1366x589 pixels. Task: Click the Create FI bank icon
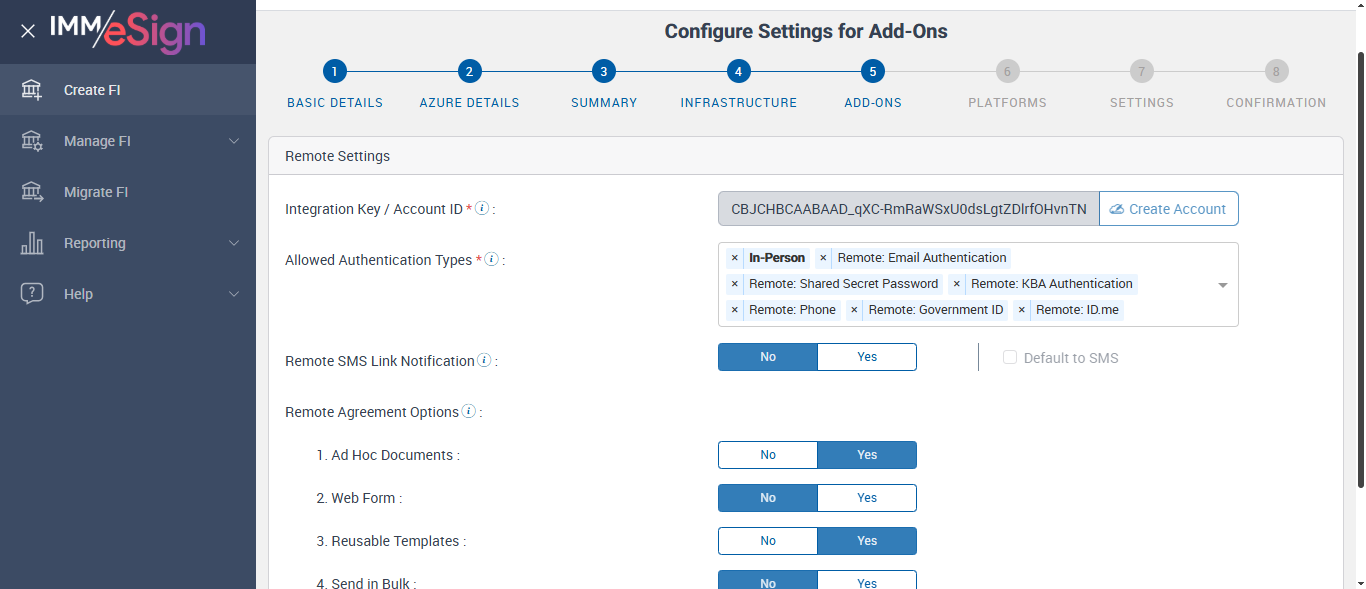click(32, 90)
